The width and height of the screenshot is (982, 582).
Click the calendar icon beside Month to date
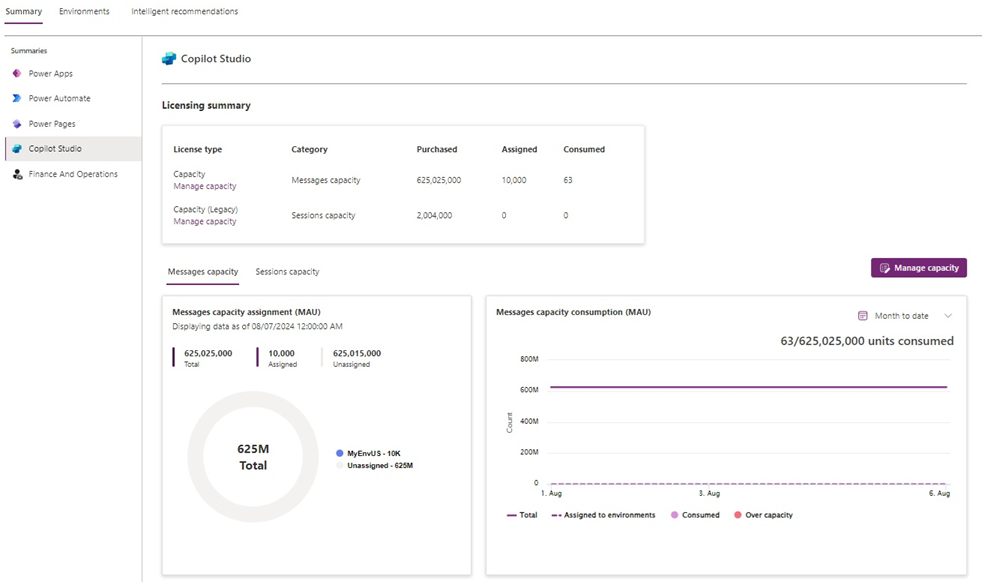point(862,316)
